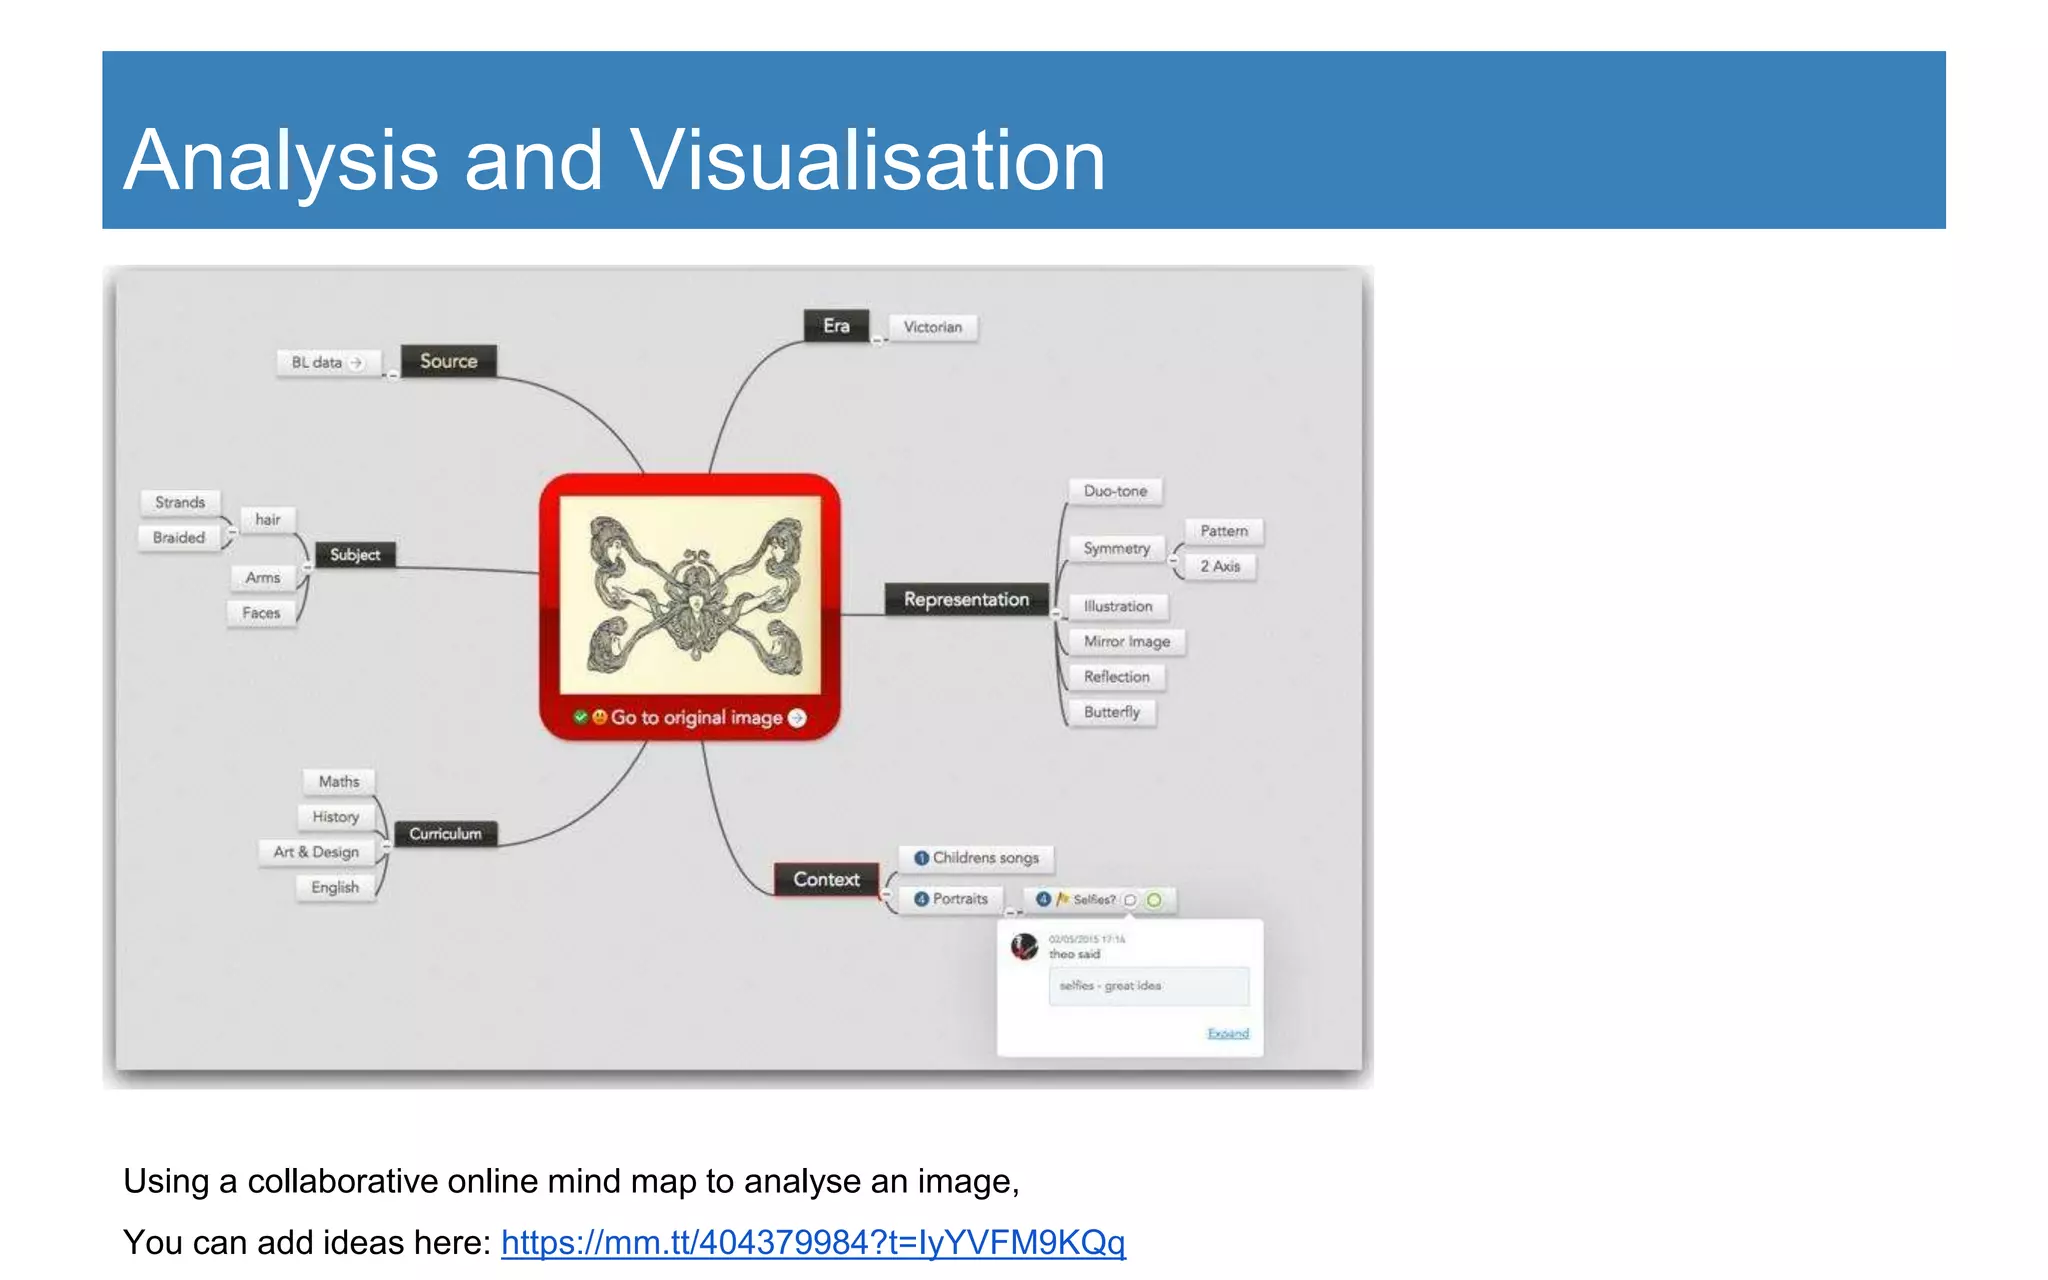This screenshot has width=2048, height=1280.
Task: Select the Reflection node
Action: tap(1117, 677)
